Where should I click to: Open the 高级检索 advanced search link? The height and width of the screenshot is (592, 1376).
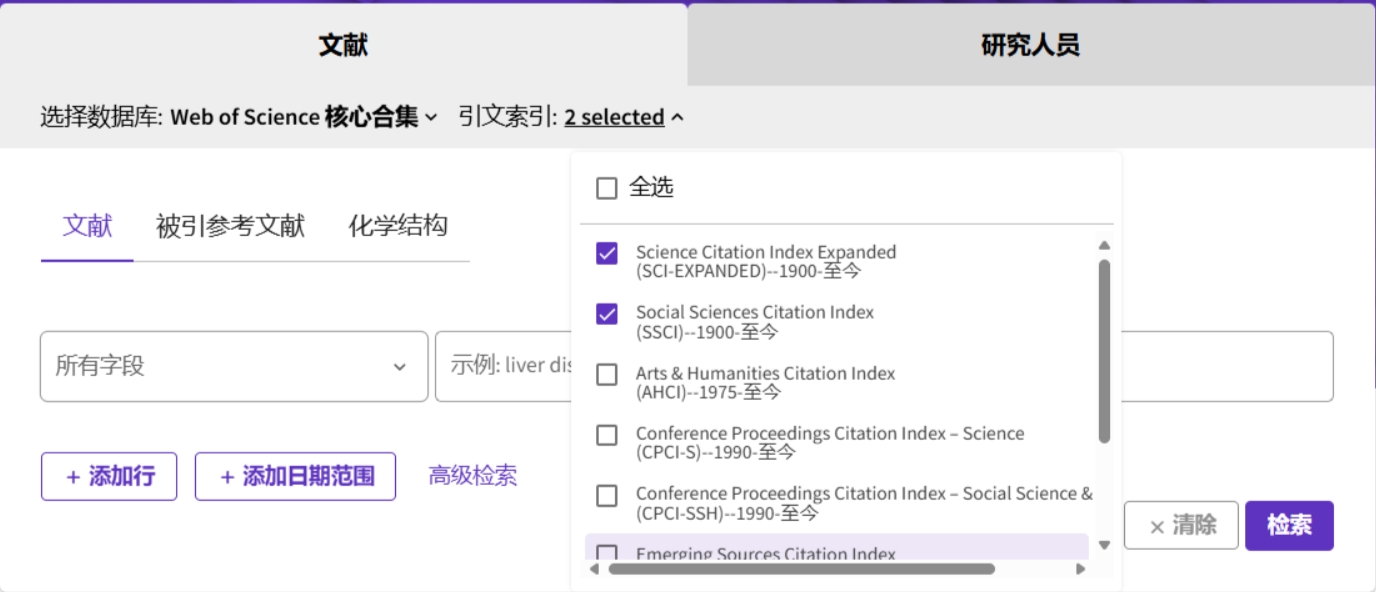pyautogui.click(x=473, y=476)
